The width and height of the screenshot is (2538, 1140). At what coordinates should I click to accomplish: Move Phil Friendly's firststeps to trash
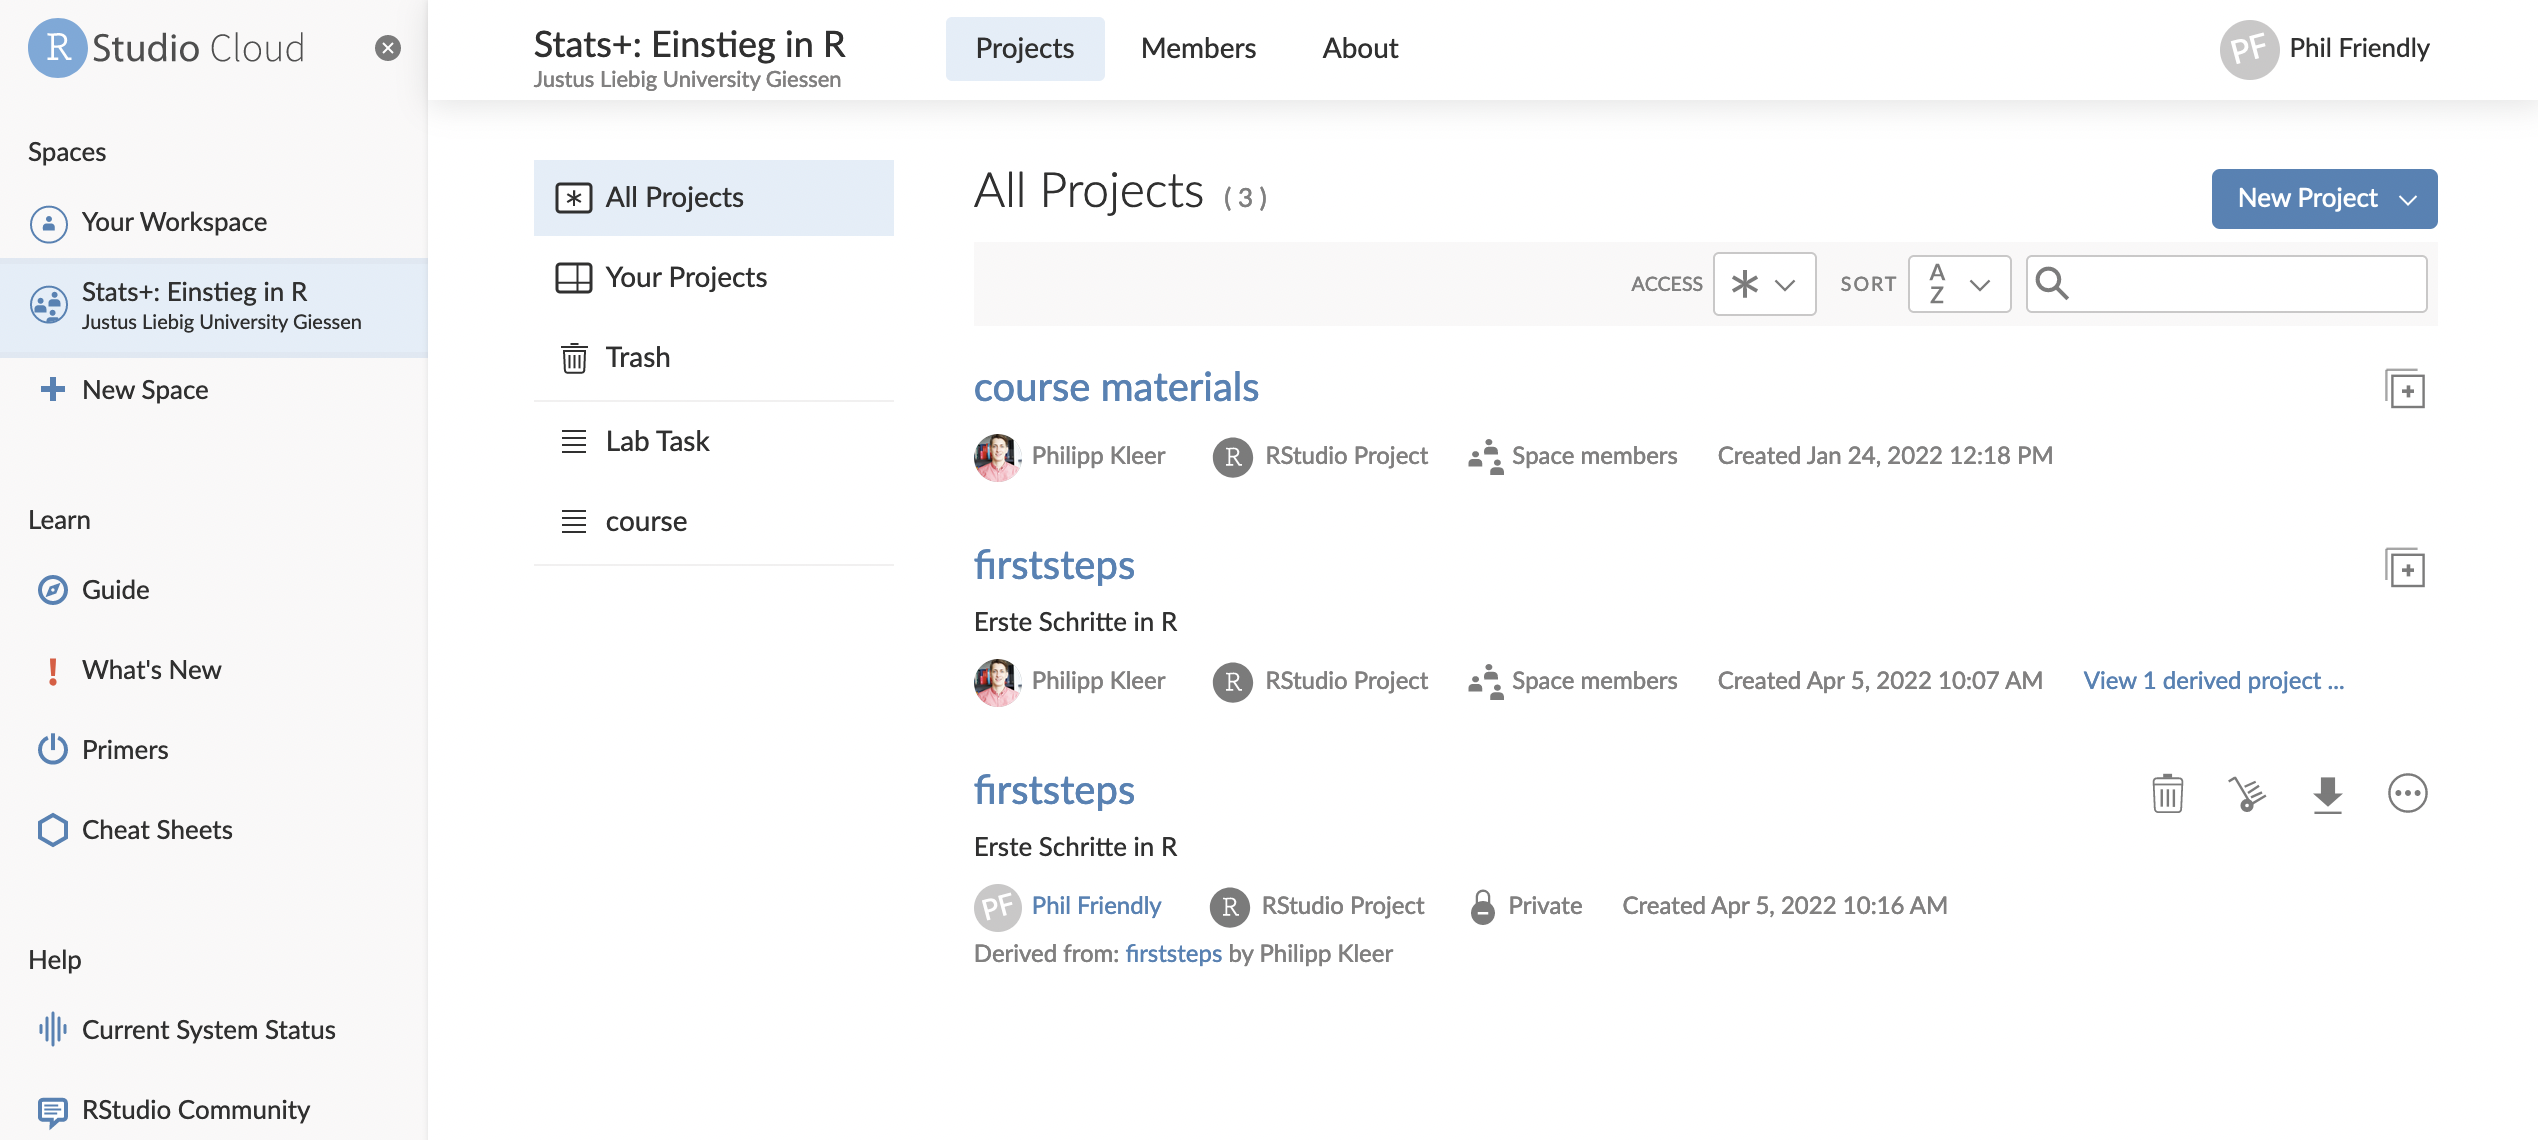tap(2167, 794)
